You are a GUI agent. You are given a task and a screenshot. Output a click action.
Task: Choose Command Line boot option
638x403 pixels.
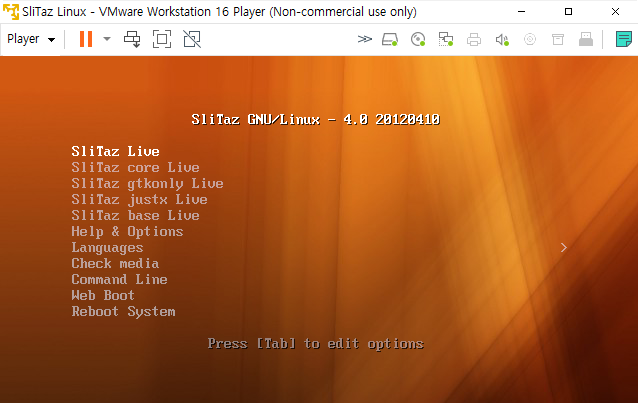(x=120, y=279)
